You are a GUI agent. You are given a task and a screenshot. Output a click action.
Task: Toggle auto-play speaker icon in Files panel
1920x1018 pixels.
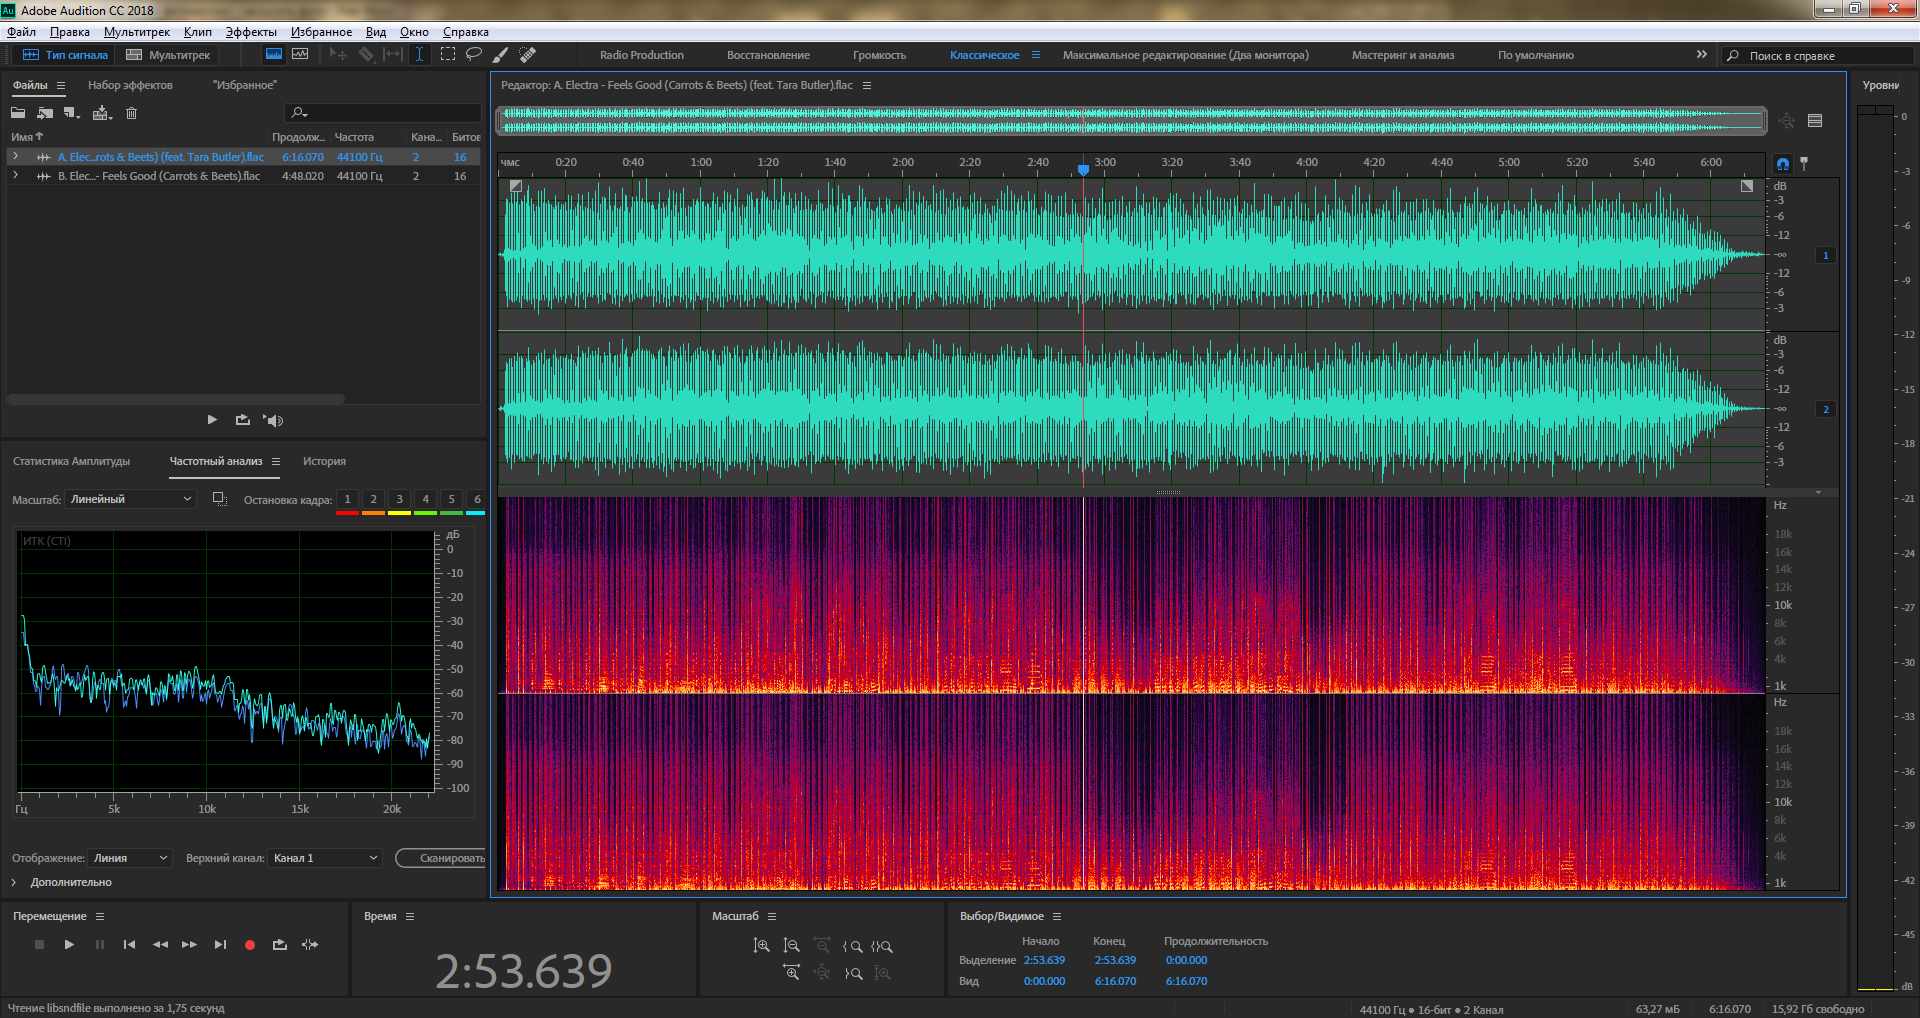coord(273,420)
